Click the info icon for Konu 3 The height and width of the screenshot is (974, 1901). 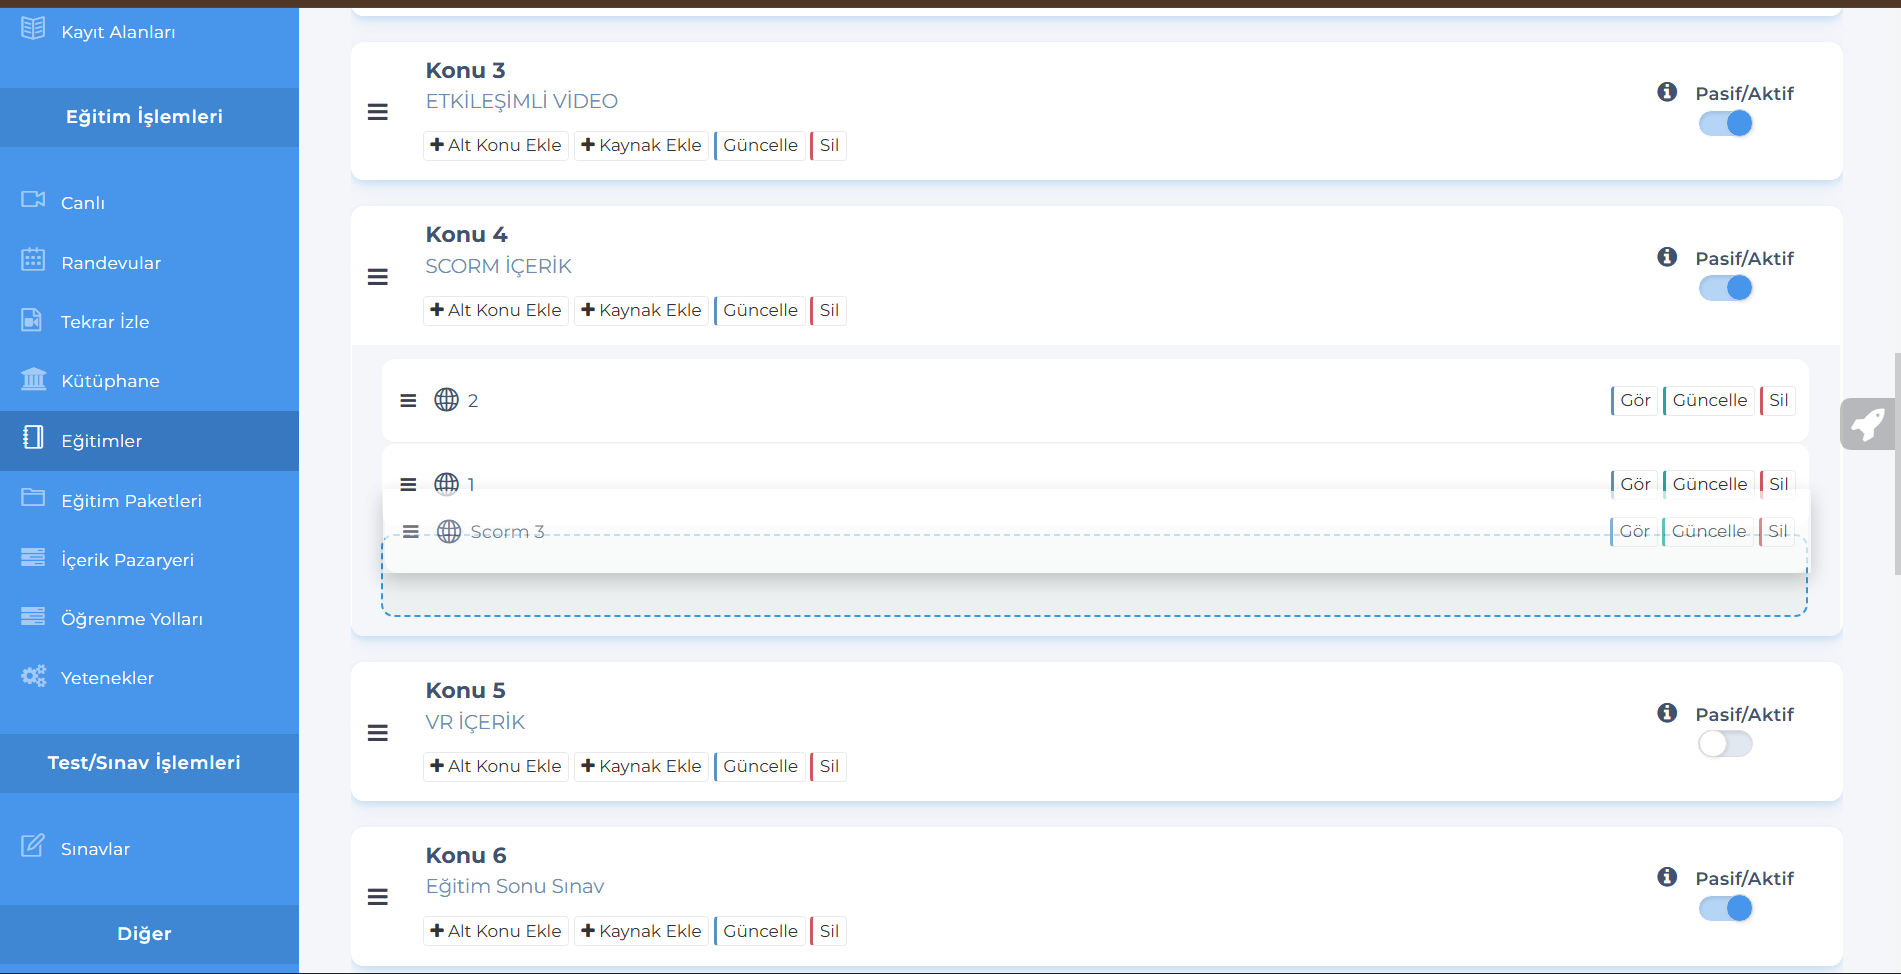tap(1666, 92)
